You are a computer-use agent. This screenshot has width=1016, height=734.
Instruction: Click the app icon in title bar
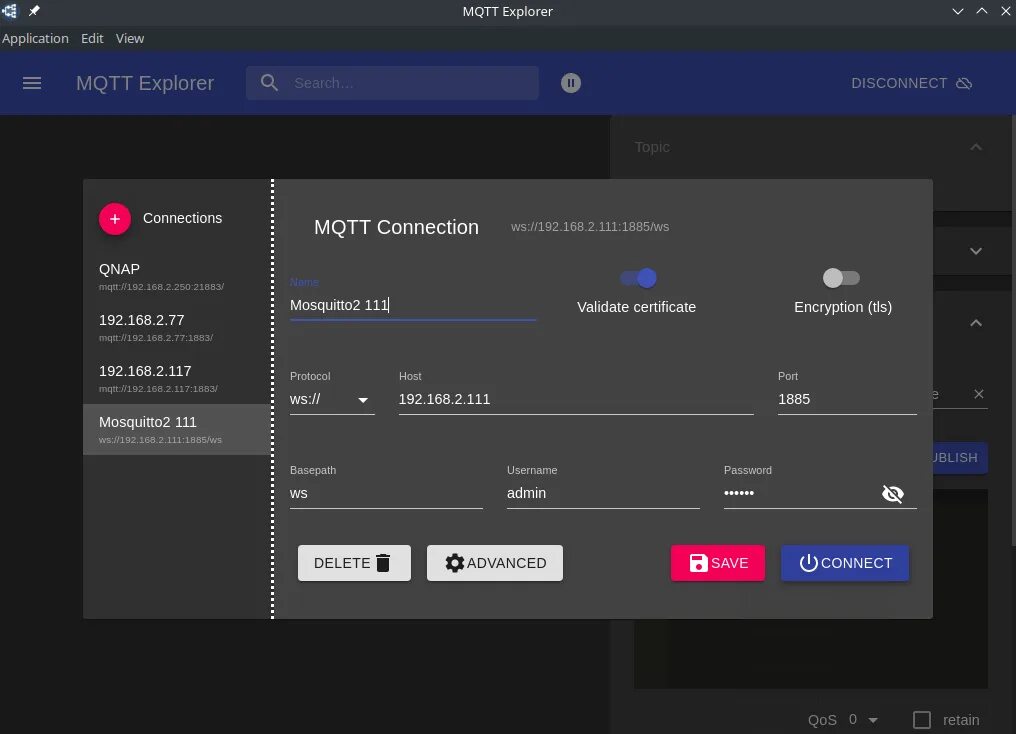10,10
